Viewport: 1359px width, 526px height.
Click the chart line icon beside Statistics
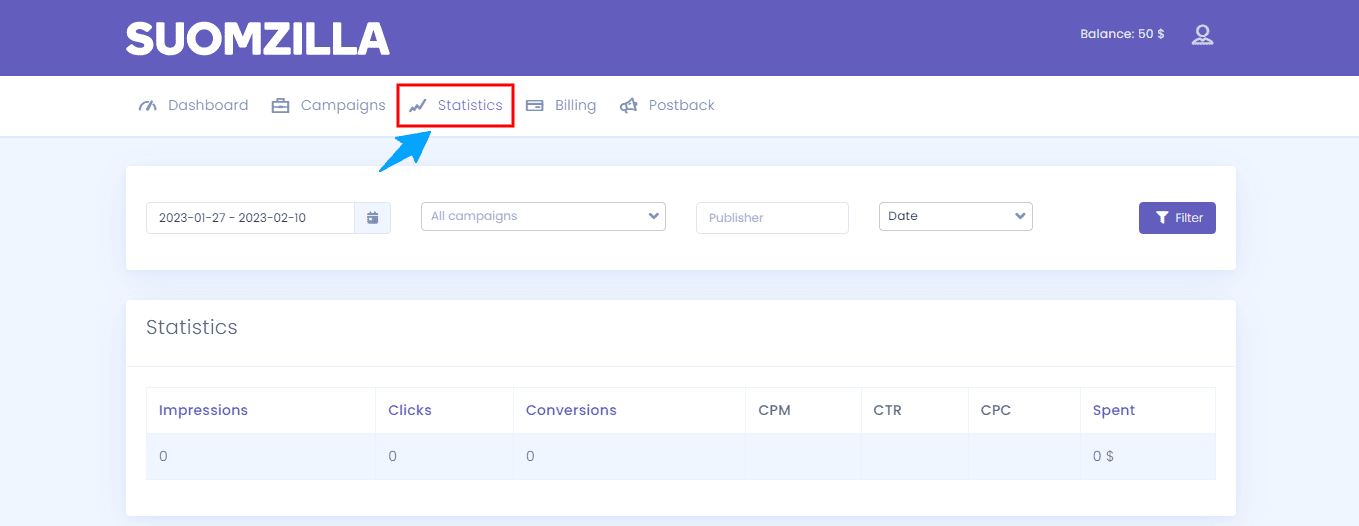click(418, 106)
